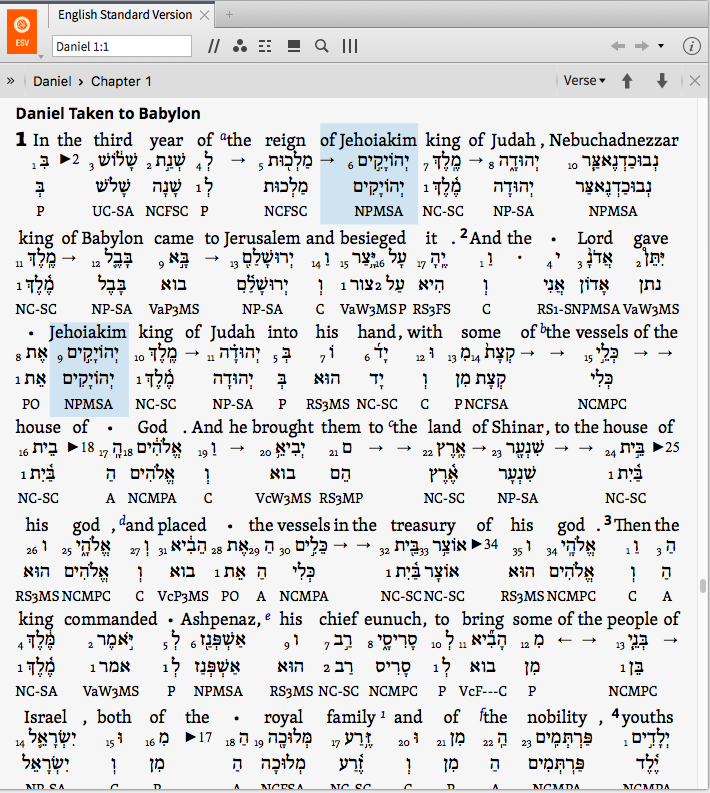Click the word 'Israel' in verse 3
The height and width of the screenshot is (793, 710).
[45, 717]
